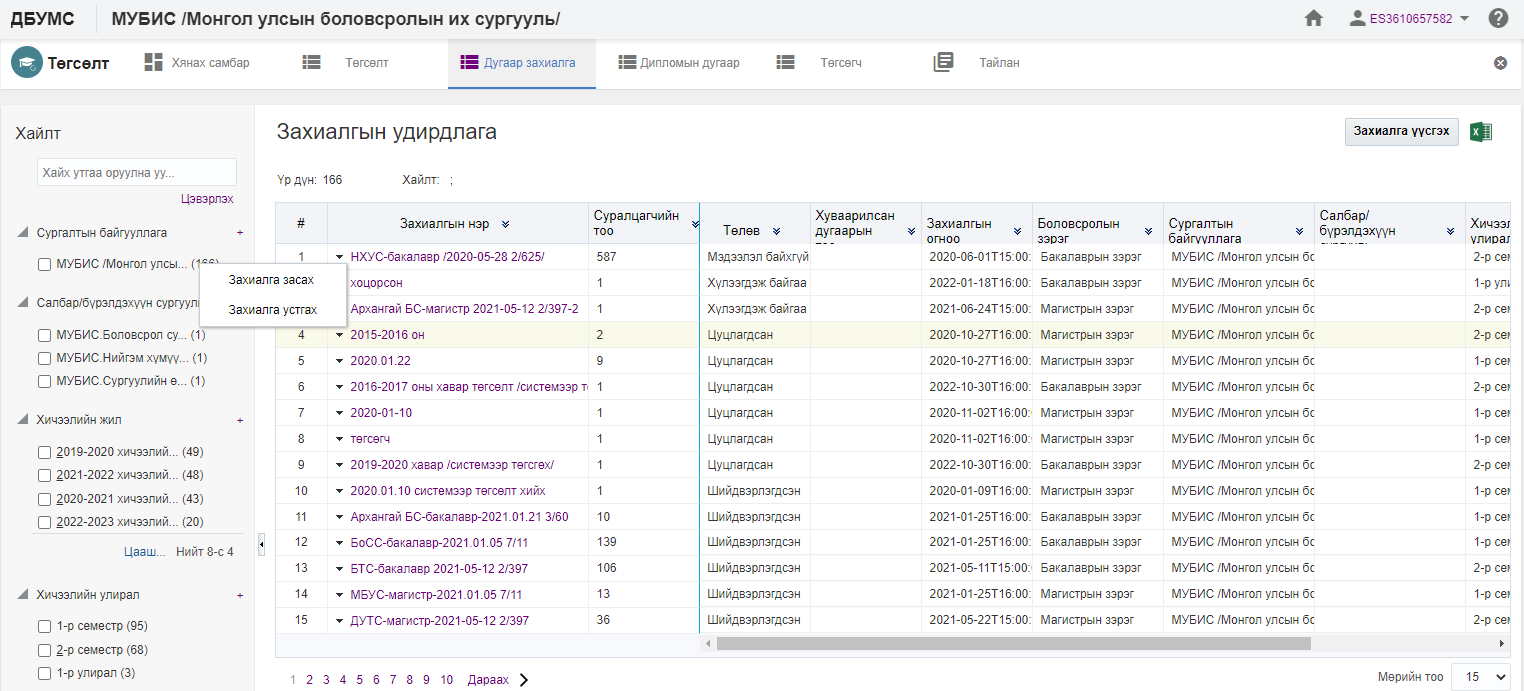
Task: Go to page 2 of results
Action: 309,680
